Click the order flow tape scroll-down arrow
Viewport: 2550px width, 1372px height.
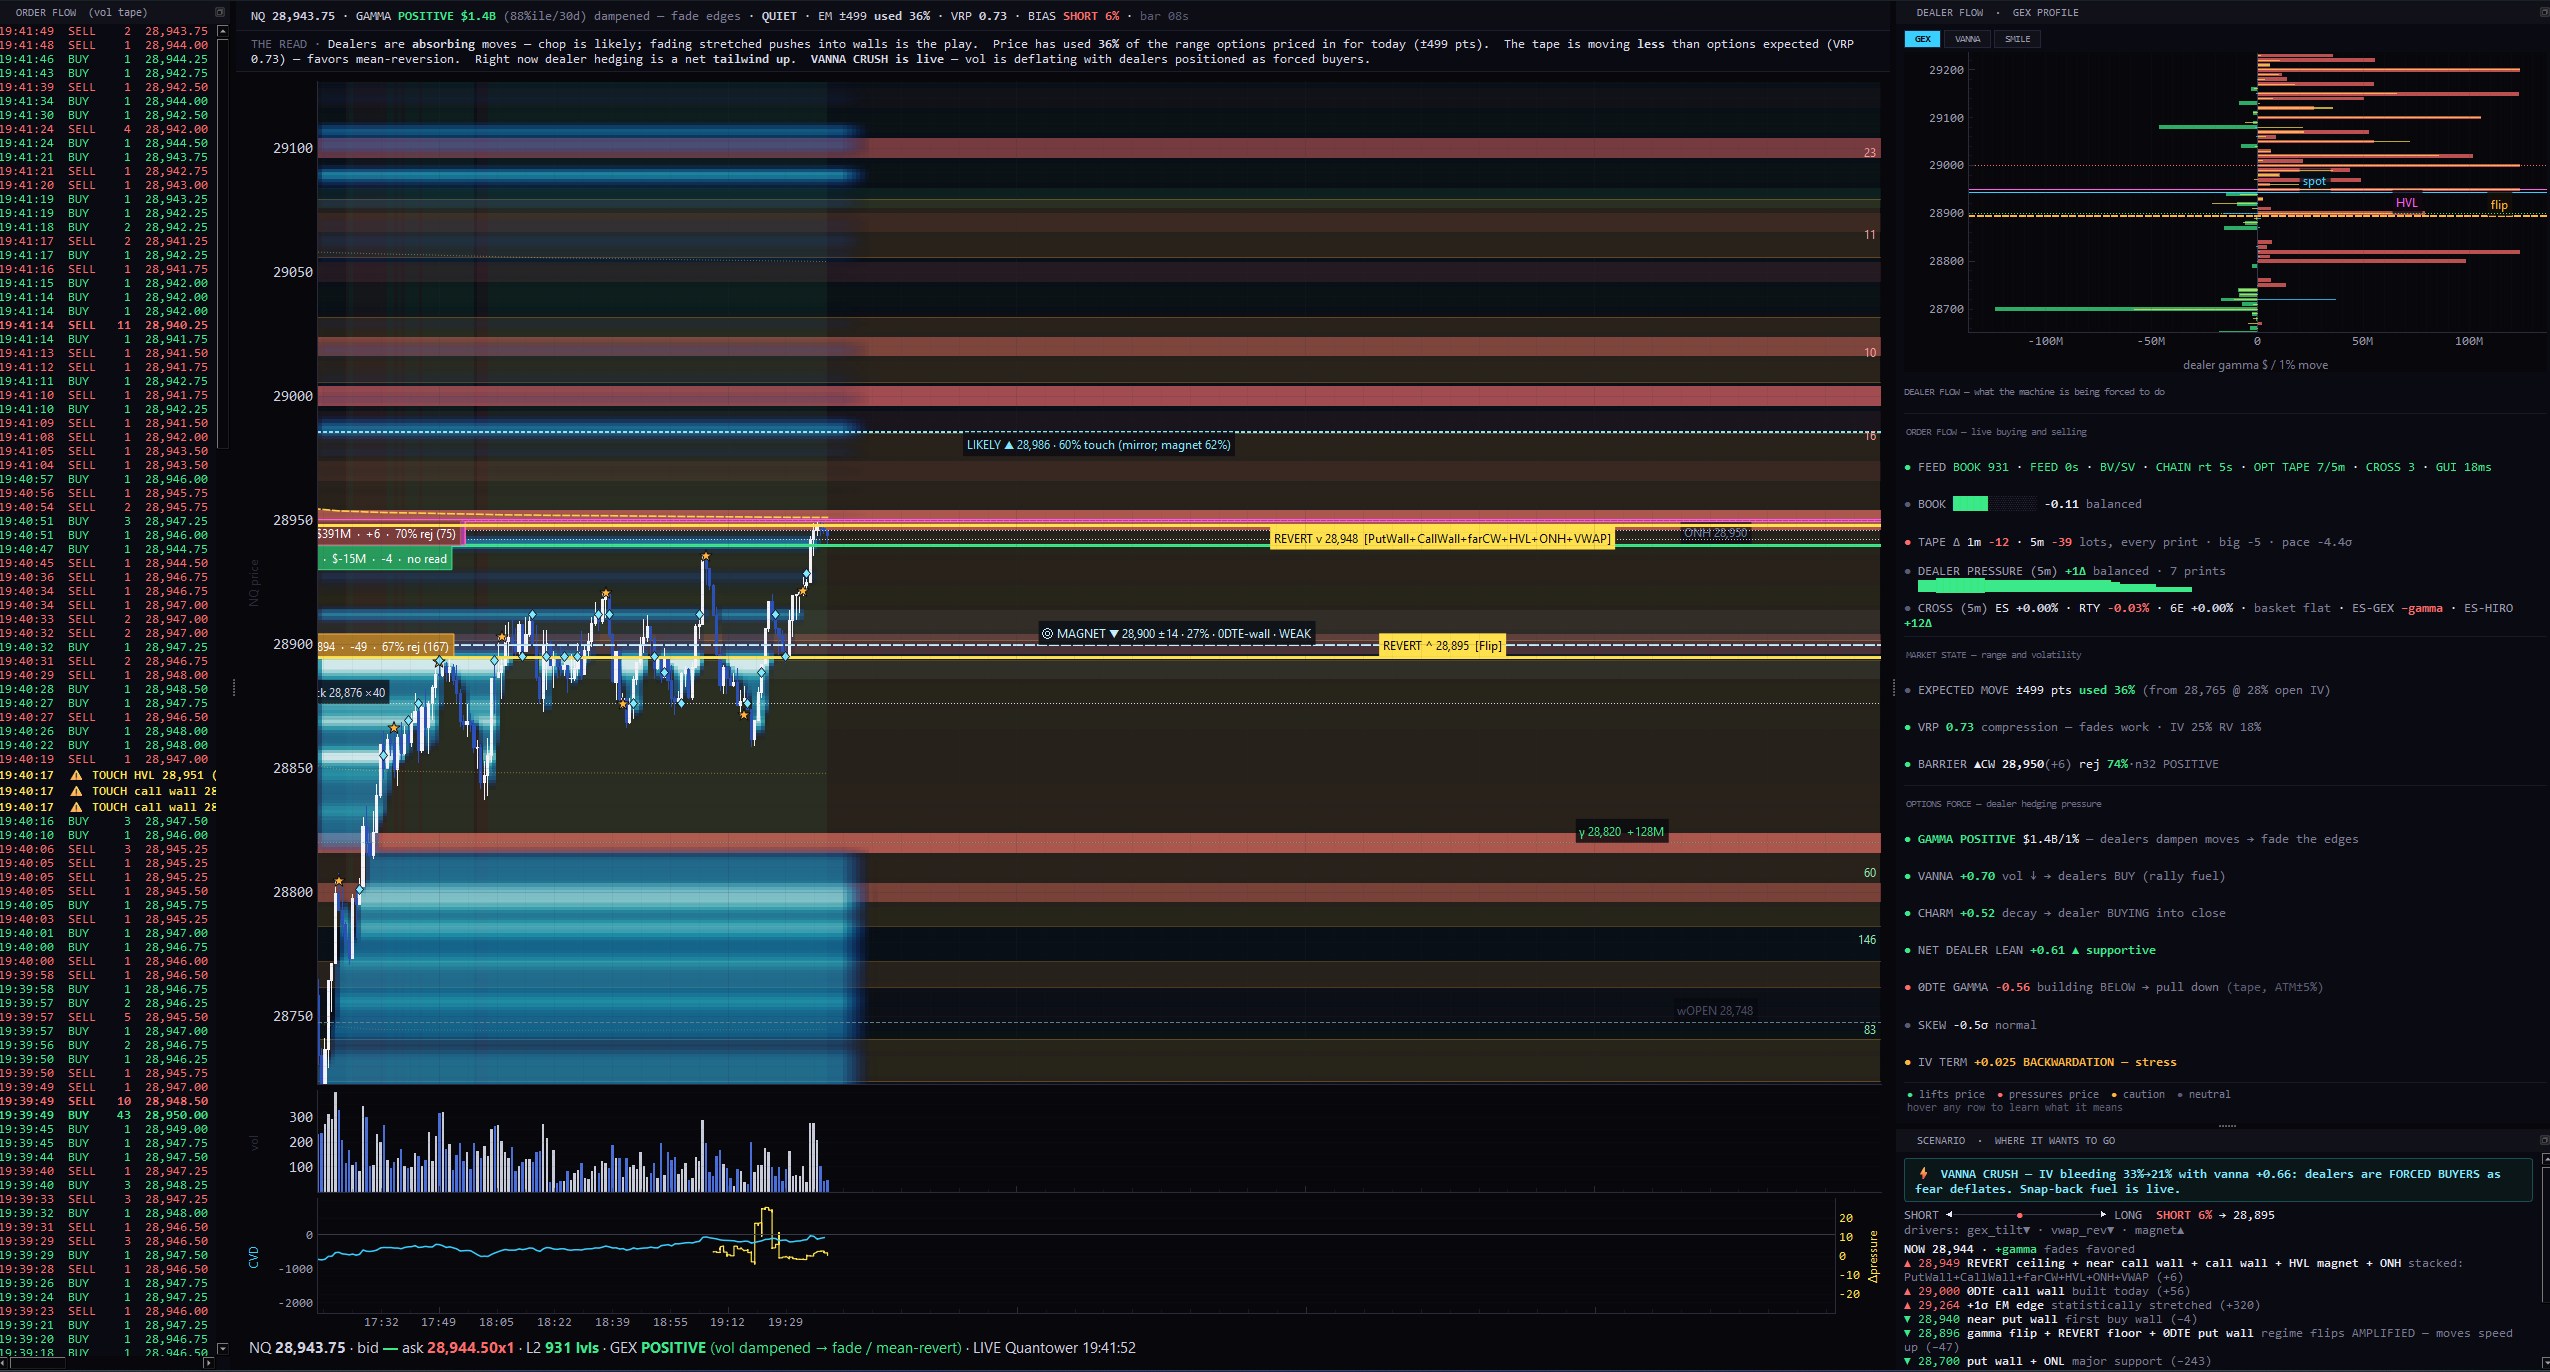[x=222, y=1348]
